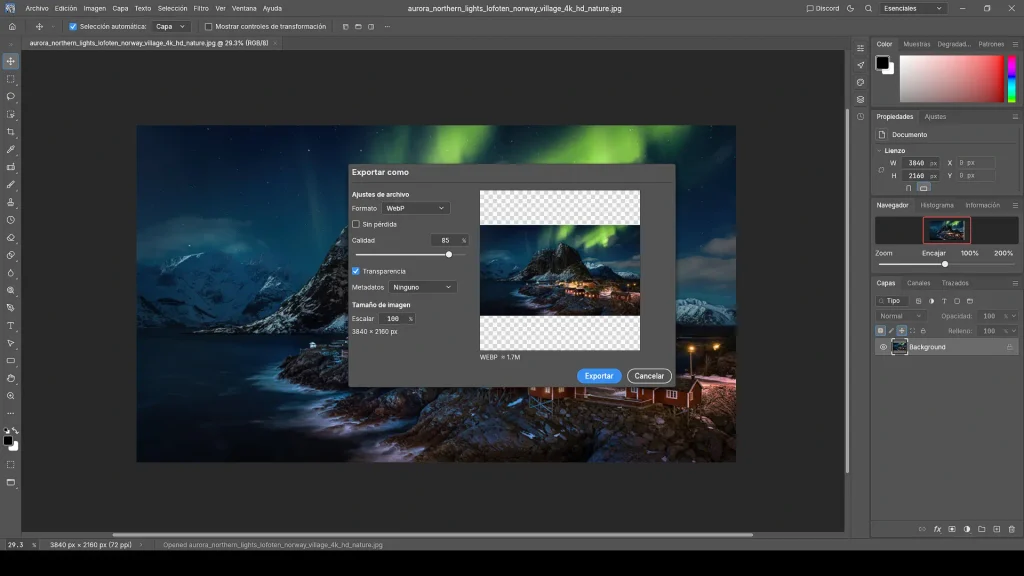Switch to the Histograma tab

936,205
